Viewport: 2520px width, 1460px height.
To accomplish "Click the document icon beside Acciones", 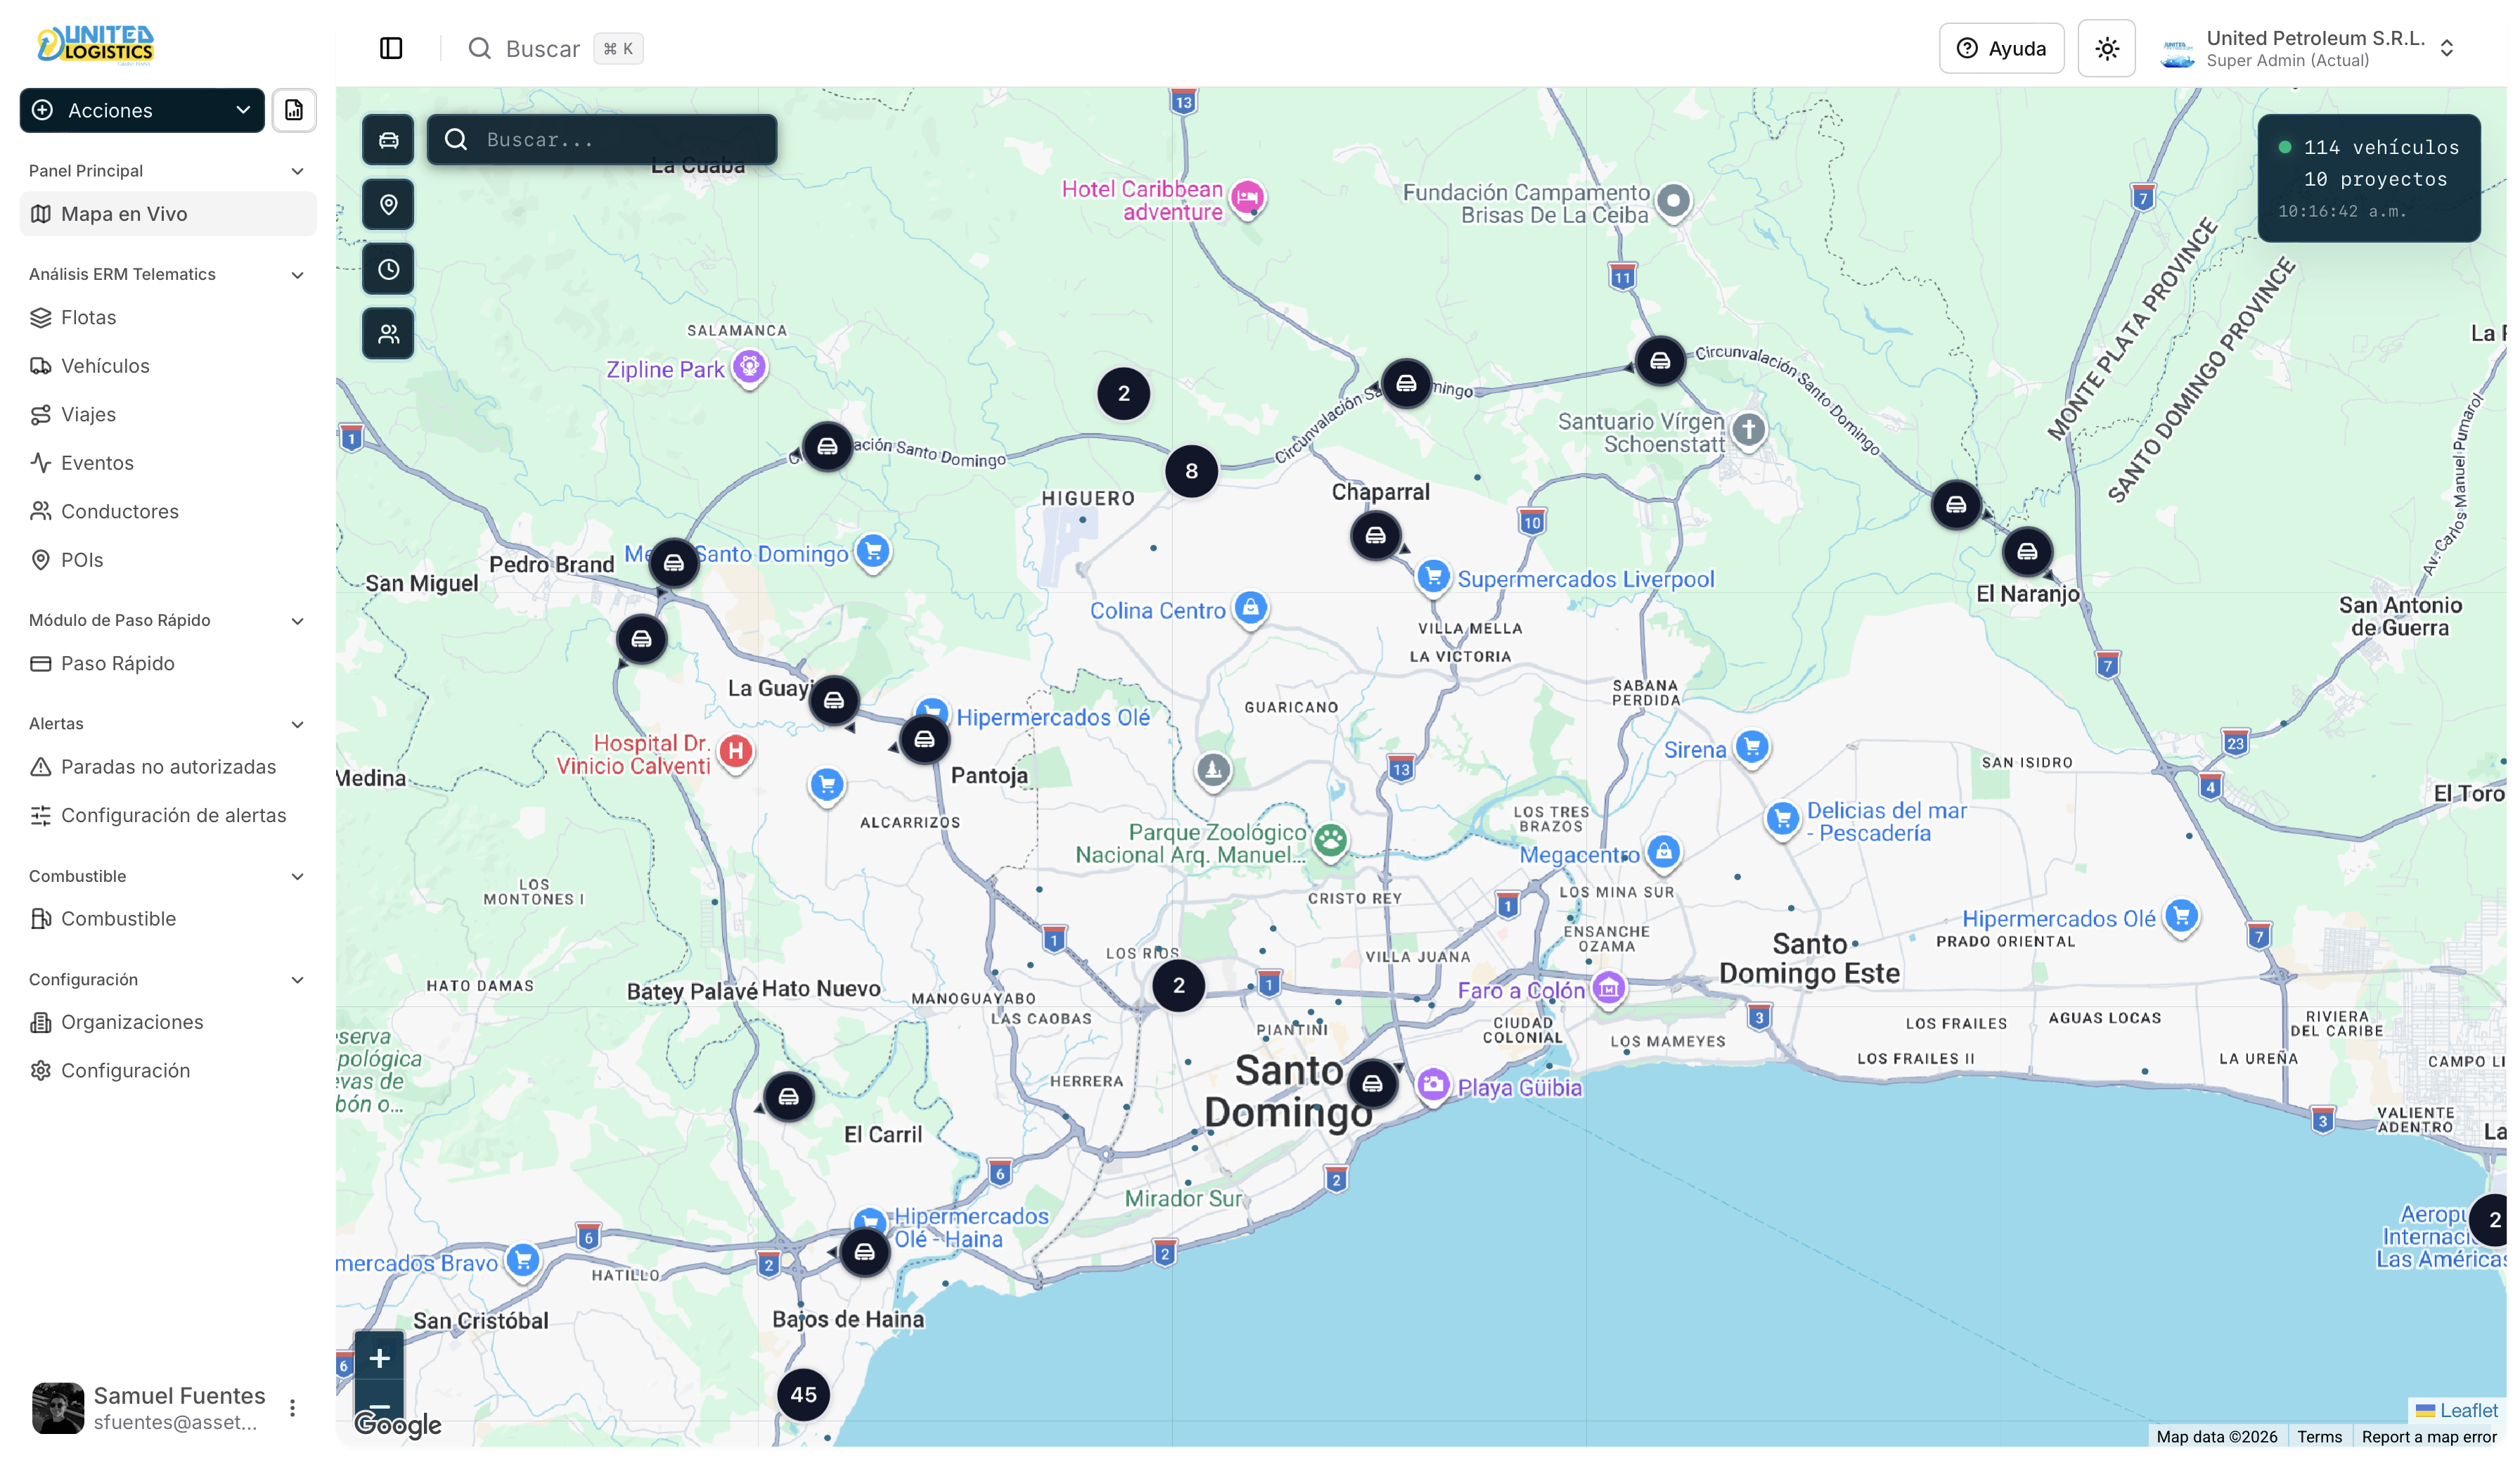I will [x=294, y=110].
